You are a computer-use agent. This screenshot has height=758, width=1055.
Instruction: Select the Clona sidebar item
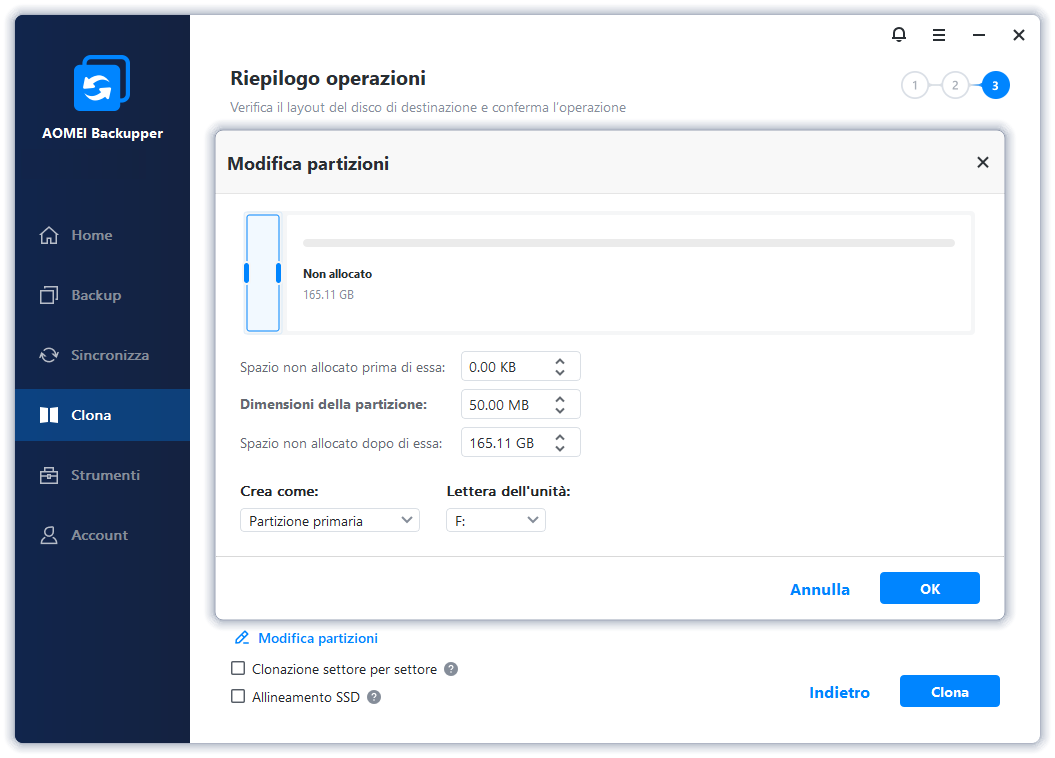91,415
